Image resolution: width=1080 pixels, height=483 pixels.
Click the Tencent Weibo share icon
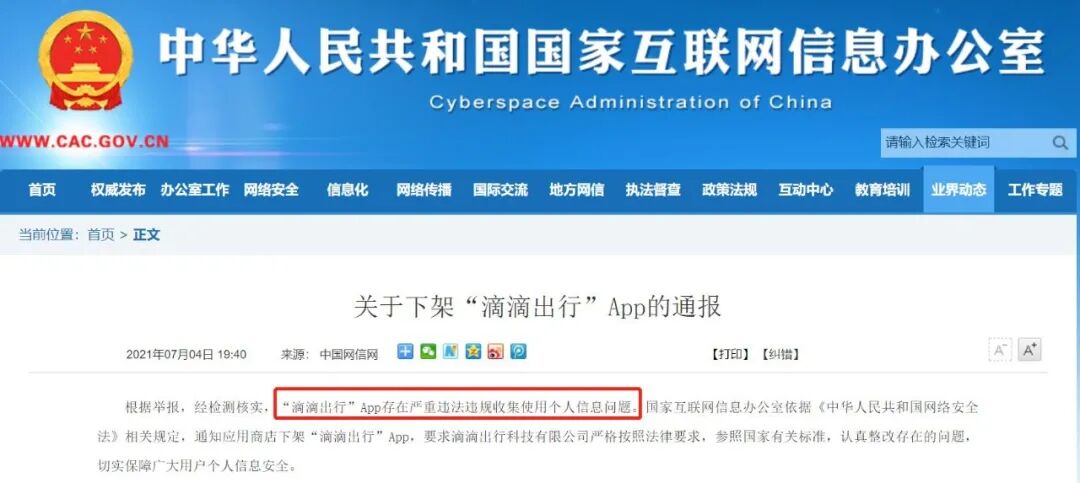click(x=519, y=352)
